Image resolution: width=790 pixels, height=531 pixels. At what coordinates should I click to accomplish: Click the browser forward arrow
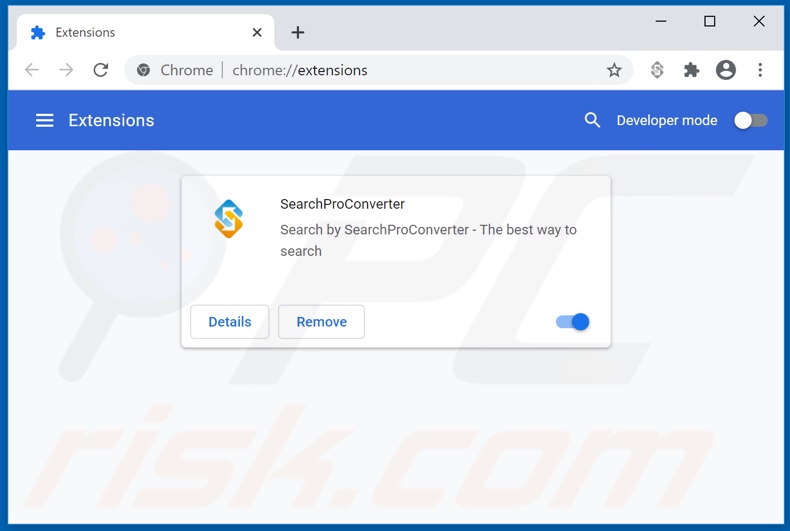[x=66, y=70]
